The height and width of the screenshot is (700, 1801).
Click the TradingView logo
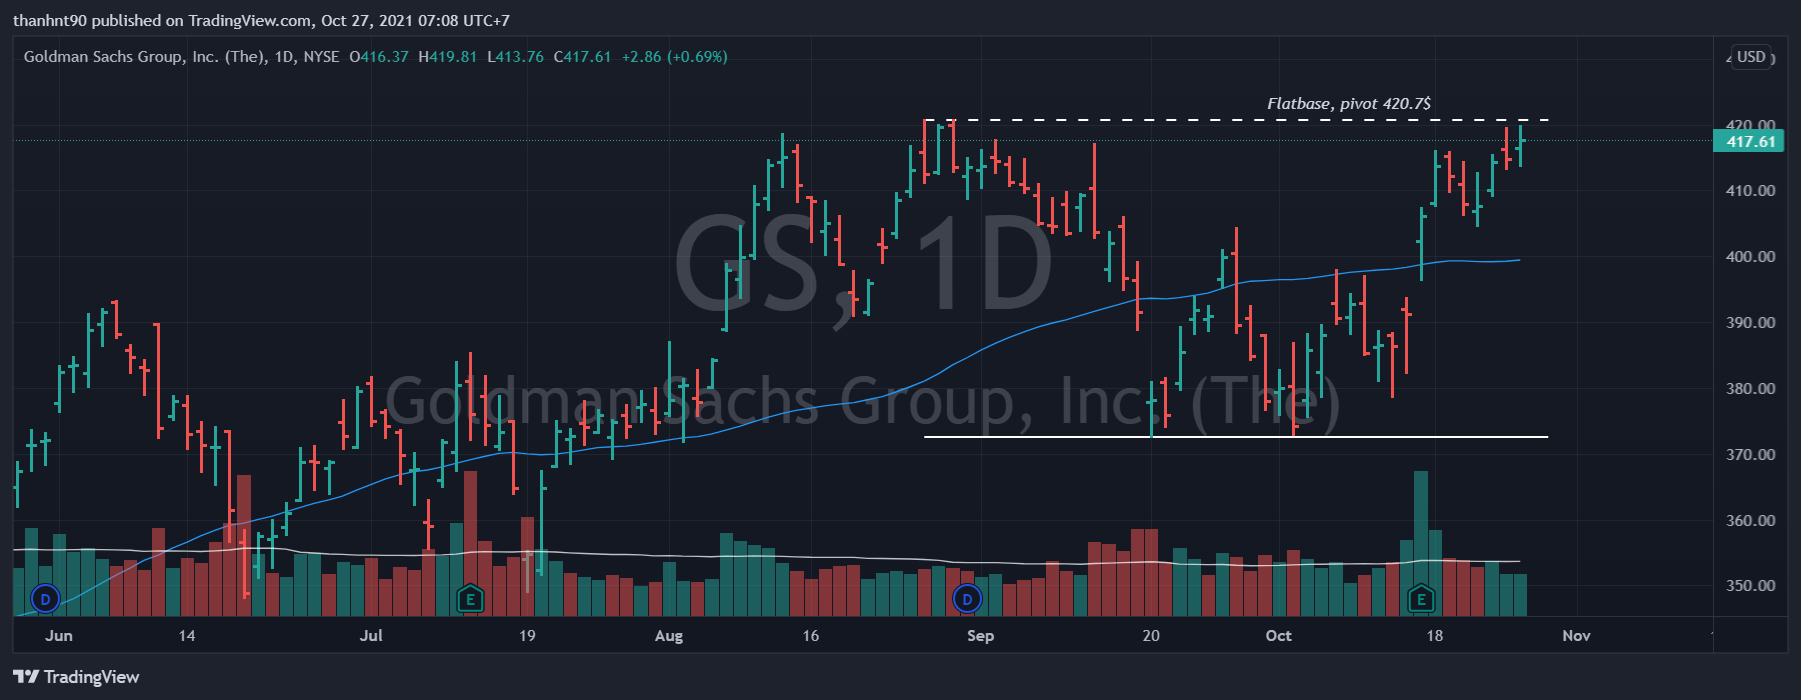pyautogui.click(x=76, y=677)
